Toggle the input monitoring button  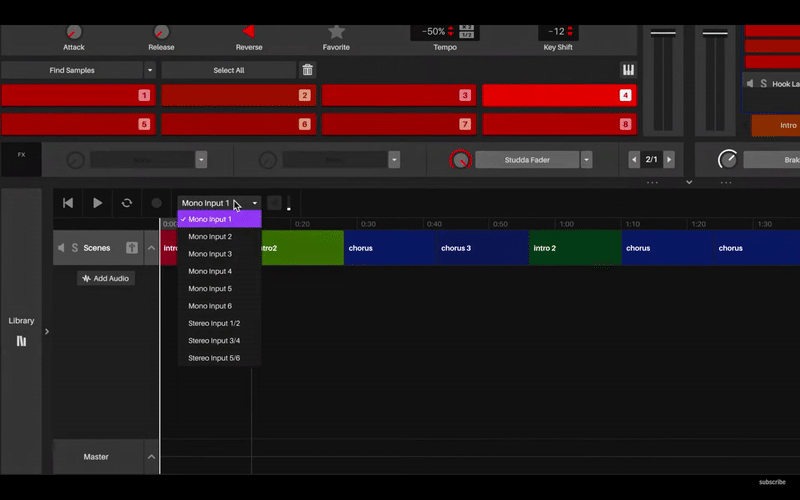tap(274, 203)
